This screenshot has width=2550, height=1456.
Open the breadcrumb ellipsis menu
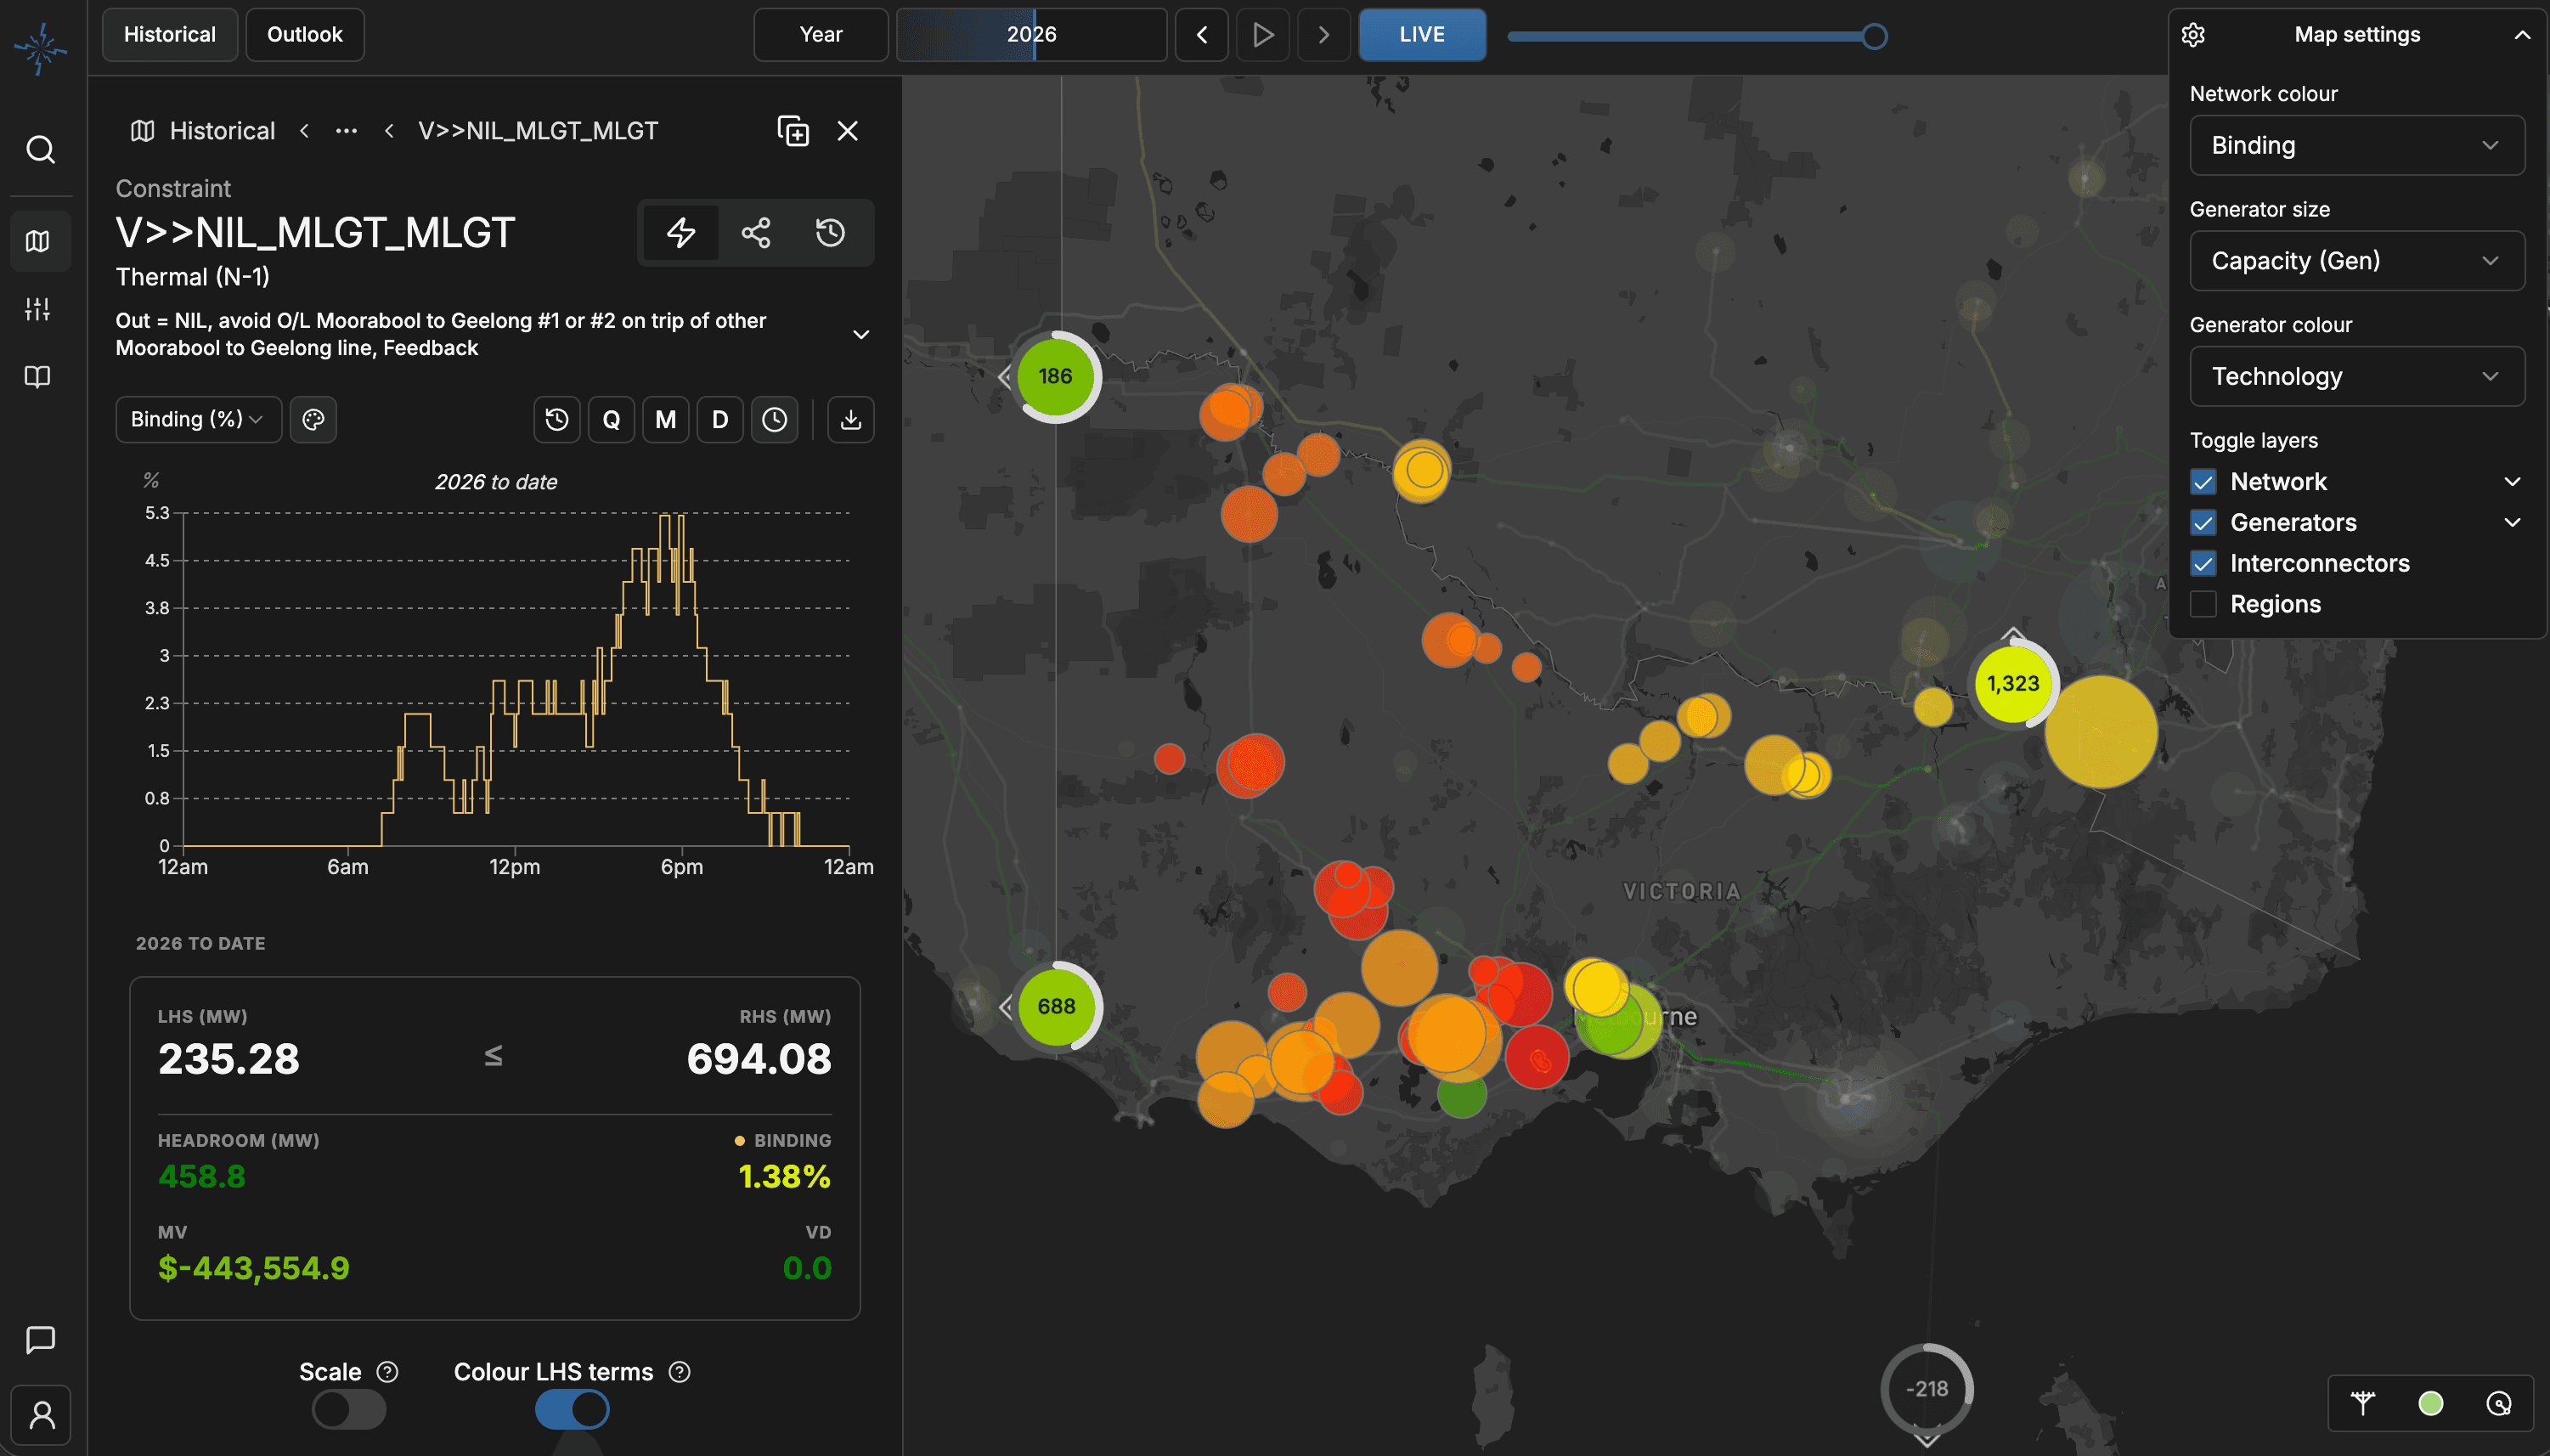pos(346,131)
